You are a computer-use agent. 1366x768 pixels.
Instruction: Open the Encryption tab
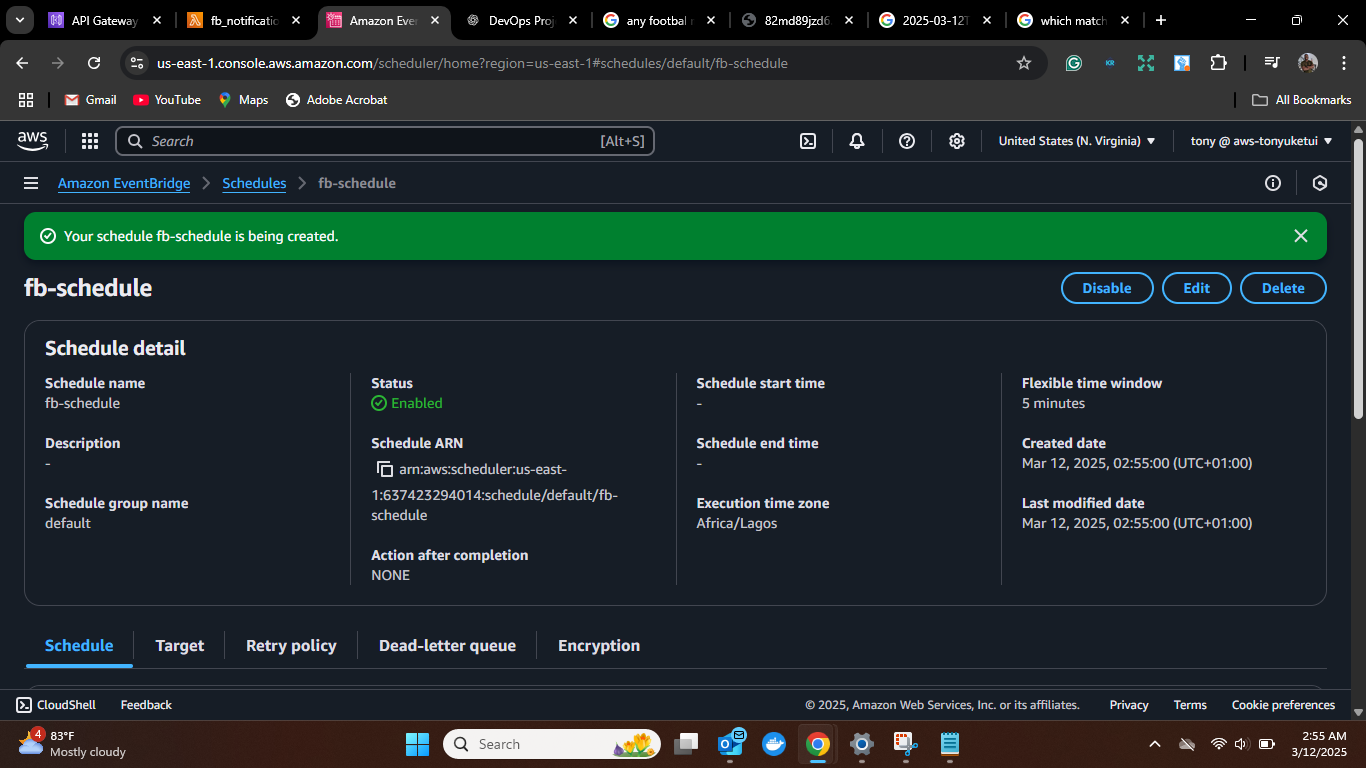(599, 646)
